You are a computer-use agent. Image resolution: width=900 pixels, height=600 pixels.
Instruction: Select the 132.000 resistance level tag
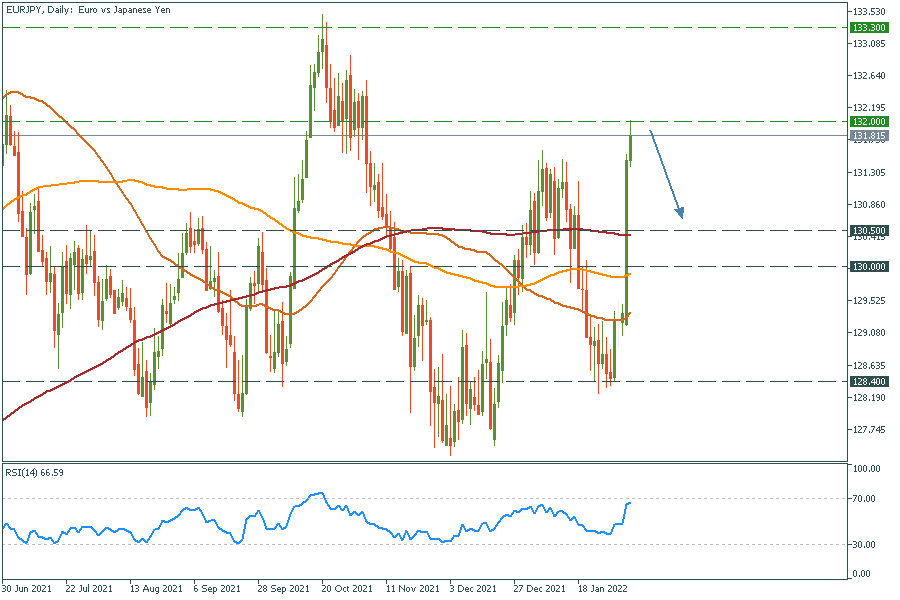[x=868, y=121]
